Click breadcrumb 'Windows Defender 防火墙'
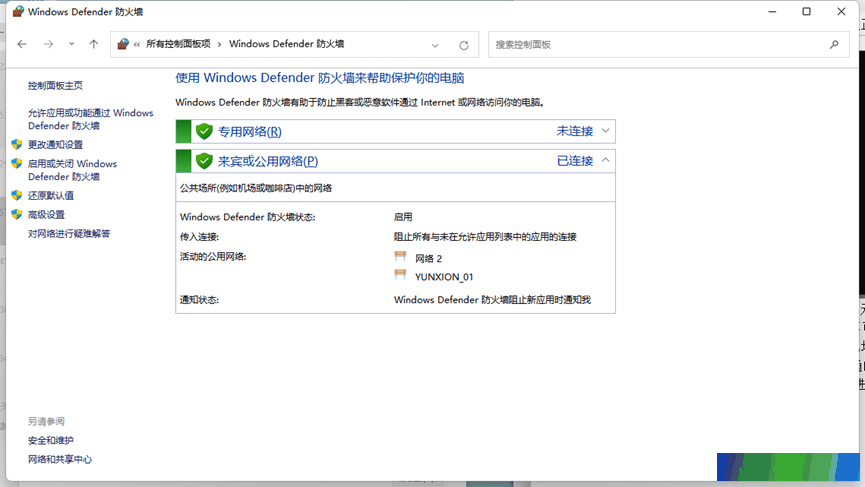 coord(286,44)
